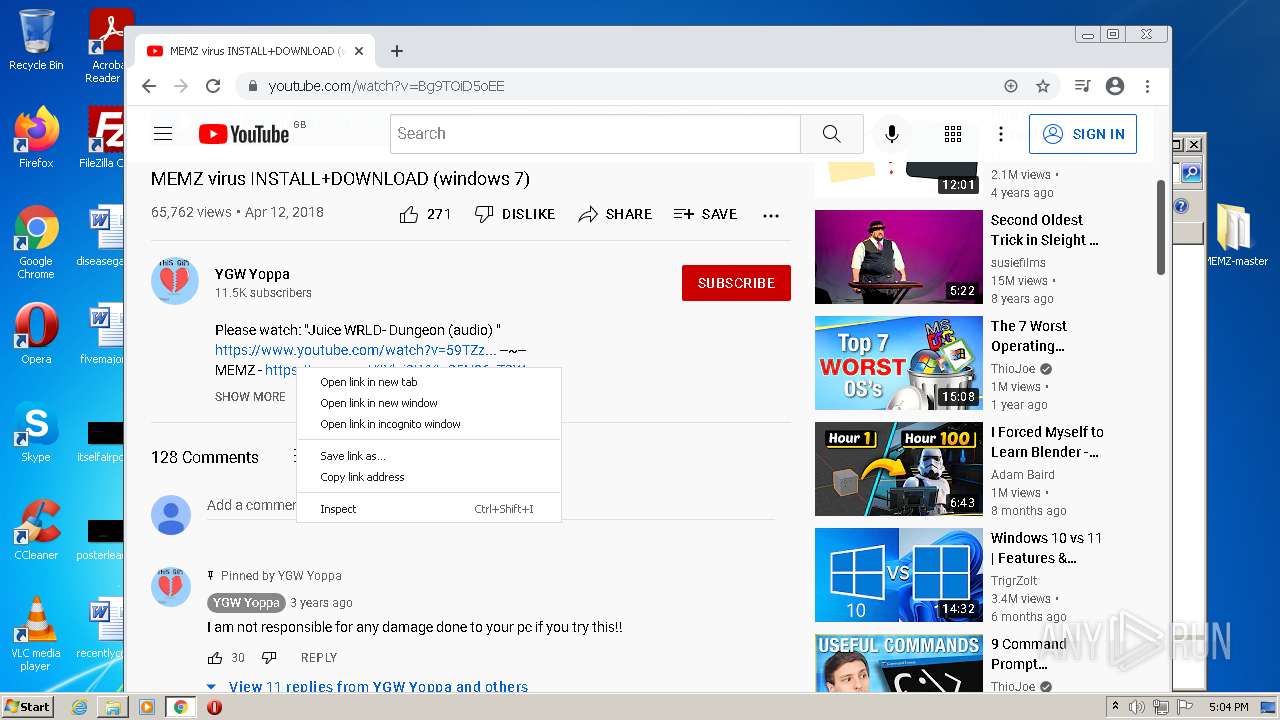This screenshot has height=720, width=1280.
Task: Open Chrome media control icon
Action: click(1082, 86)
